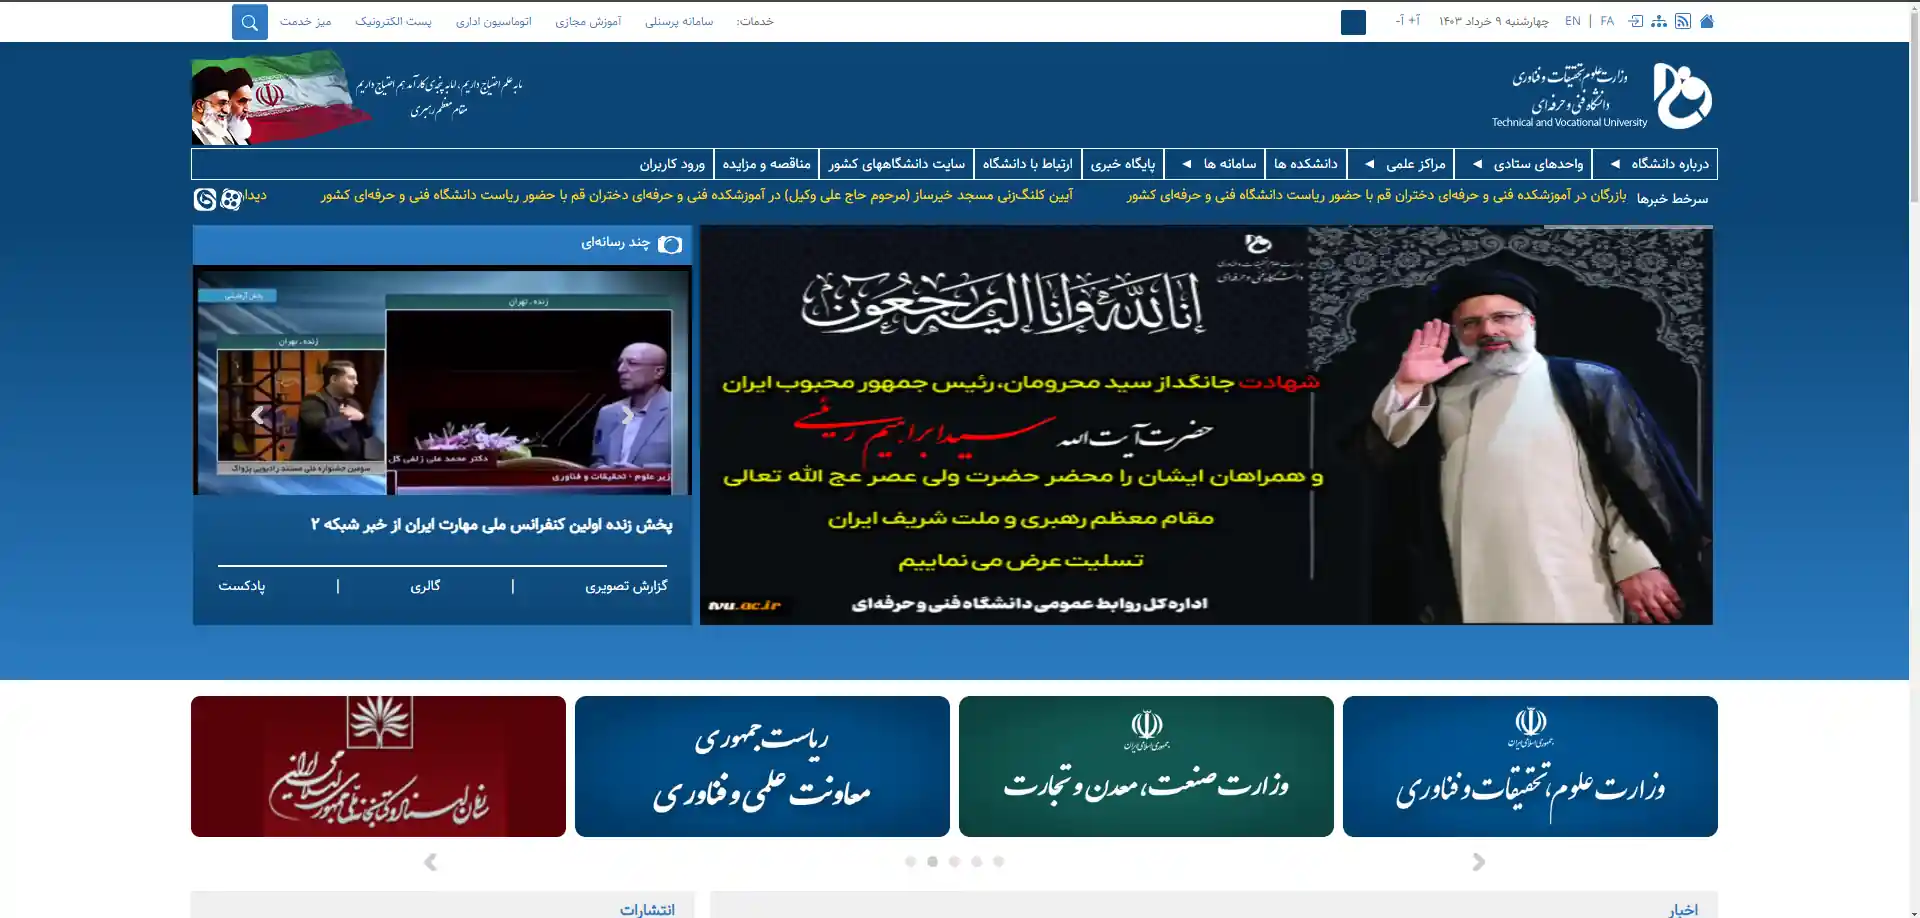Switch site language to EN

point(1573,21)
